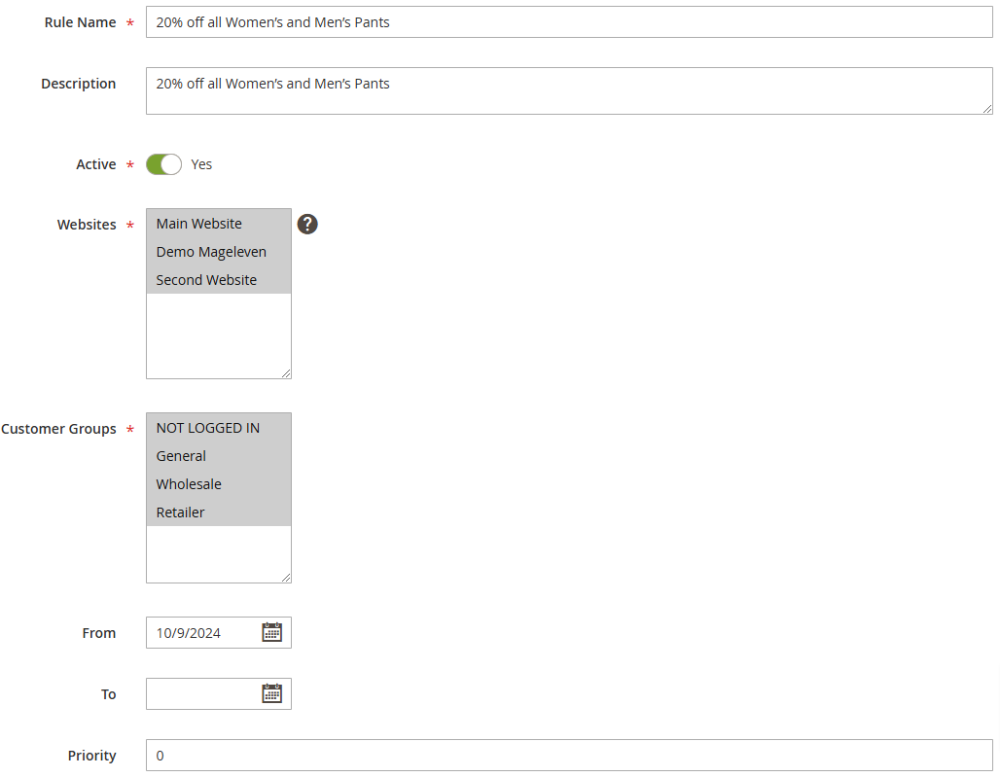Click the Customer Groups list resize handle
Screen dimensions: 1000x777
[x=286, y=577]
